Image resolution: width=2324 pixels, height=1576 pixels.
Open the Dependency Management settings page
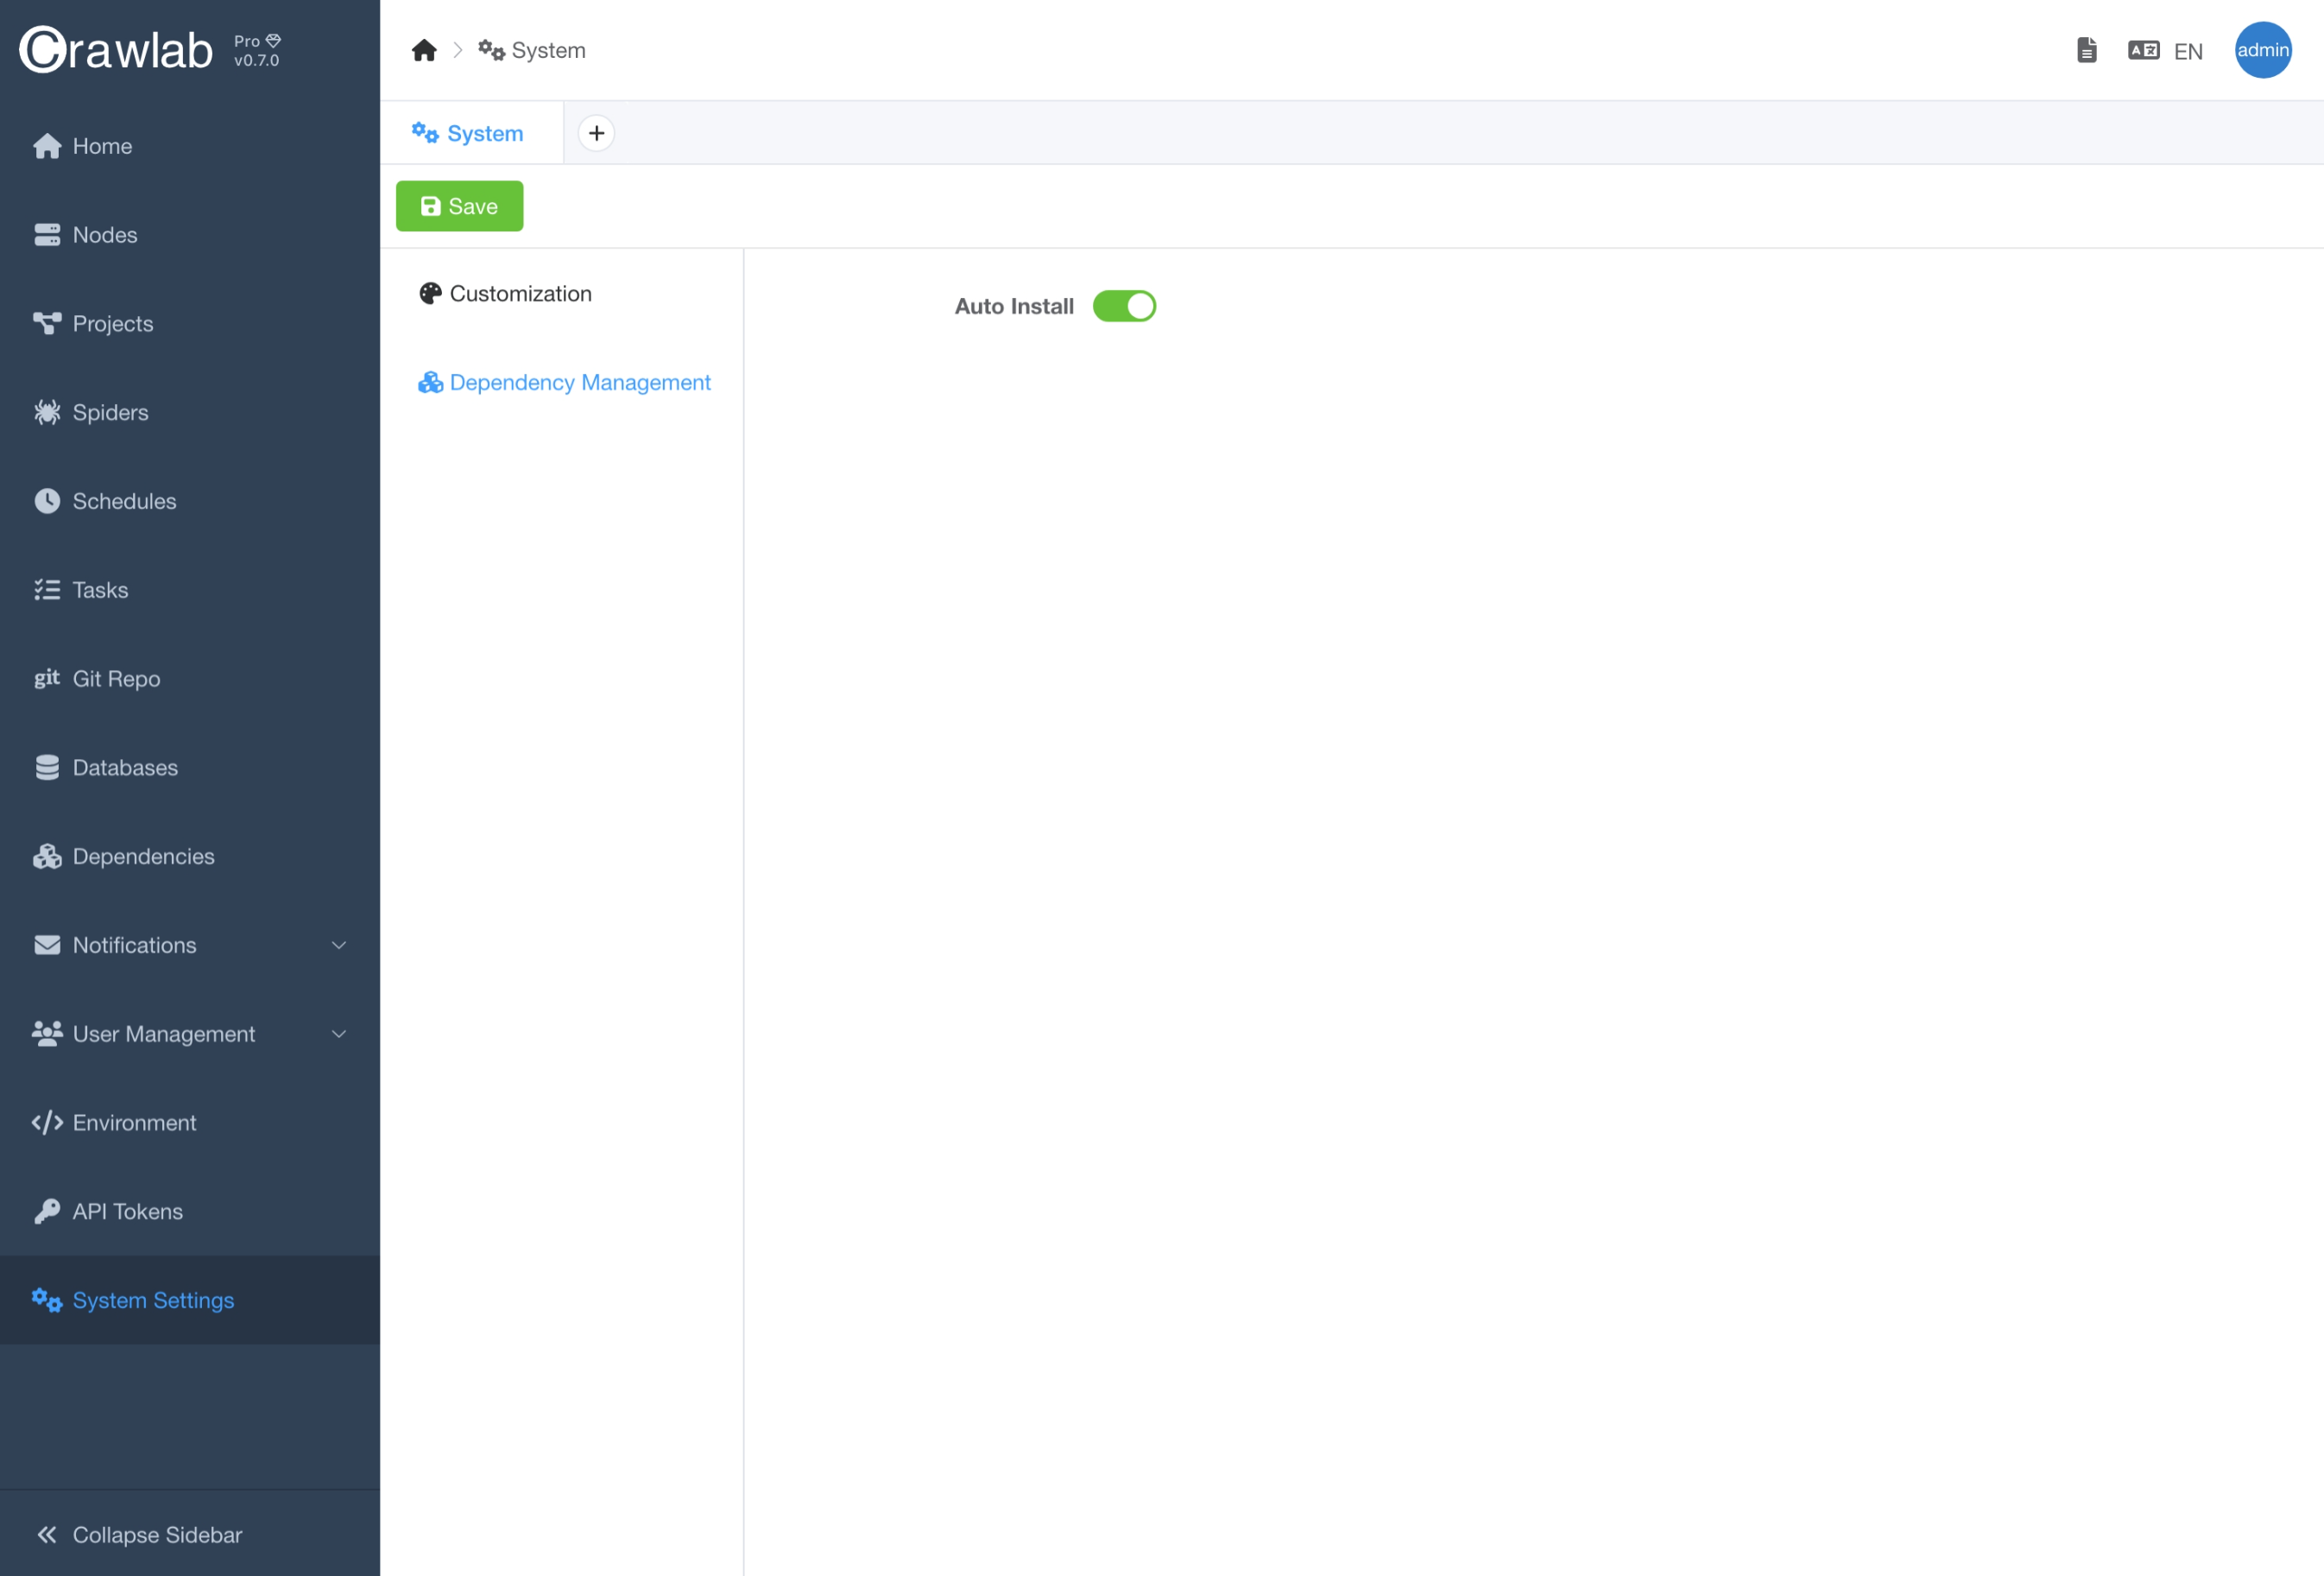coord(579,382)
